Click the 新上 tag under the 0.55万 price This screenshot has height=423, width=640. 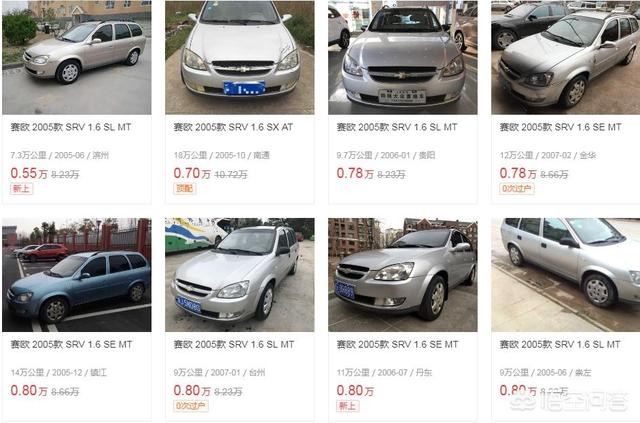point(22,189)
